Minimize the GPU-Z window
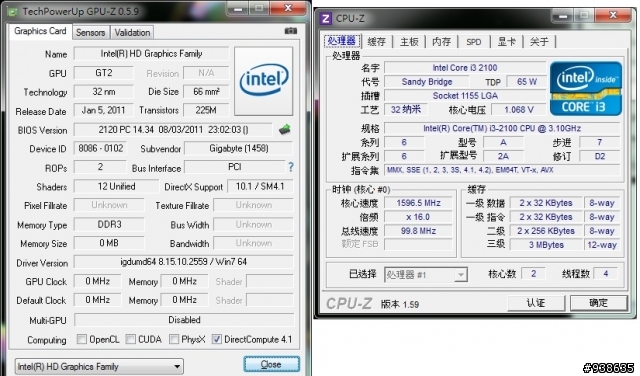The width and height of the screenshot is (640, 376). pos(238,8)
